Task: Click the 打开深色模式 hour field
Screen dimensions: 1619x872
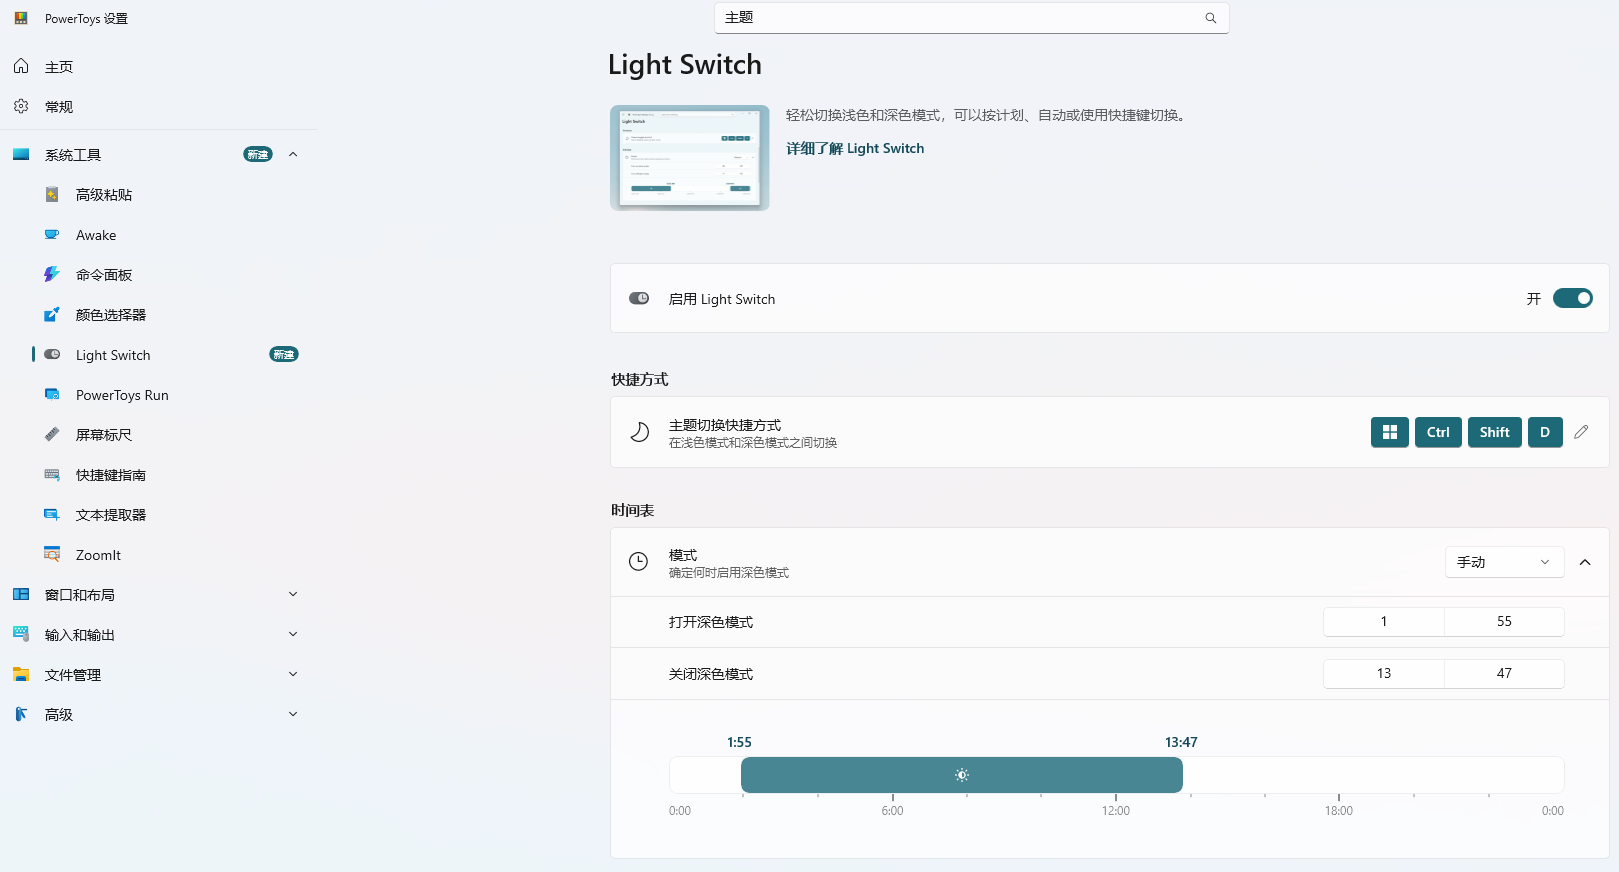Action: coord(1383,622)
